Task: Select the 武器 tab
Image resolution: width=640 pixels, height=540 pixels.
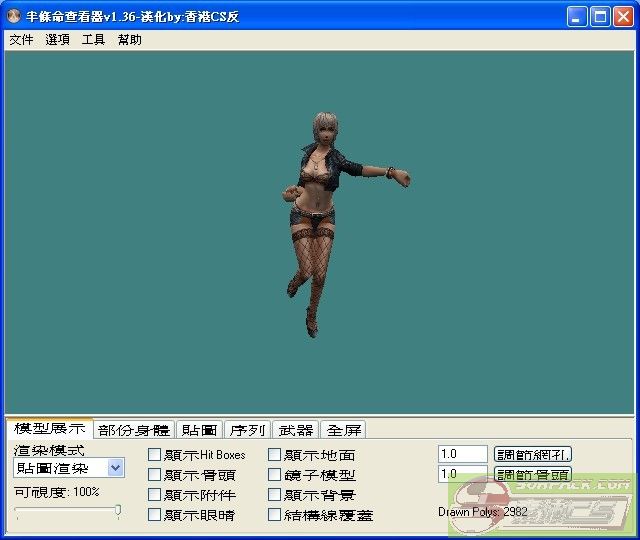Action: pyautogui.click(x=295, y=430)
